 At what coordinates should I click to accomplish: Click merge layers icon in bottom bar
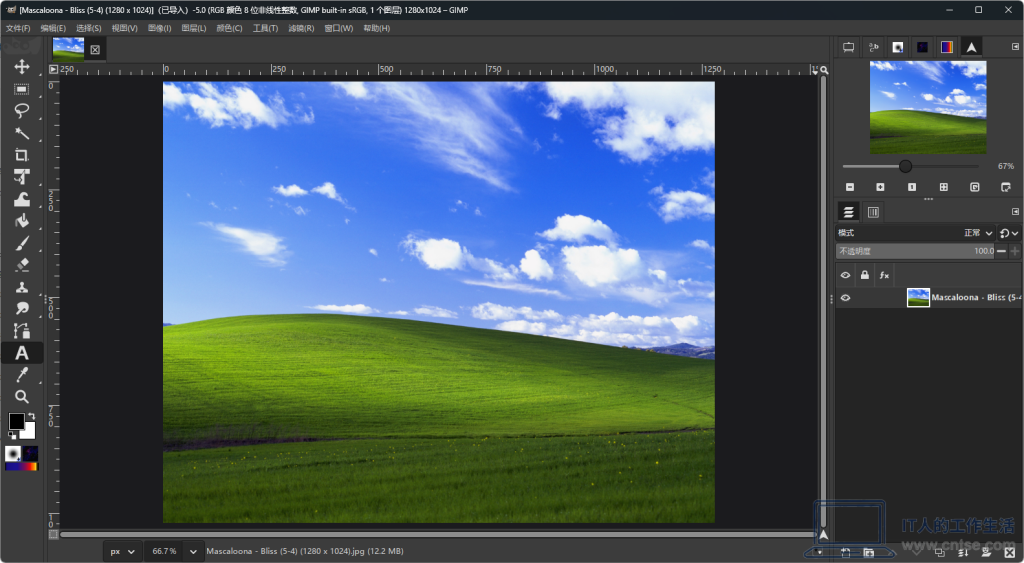963,553
